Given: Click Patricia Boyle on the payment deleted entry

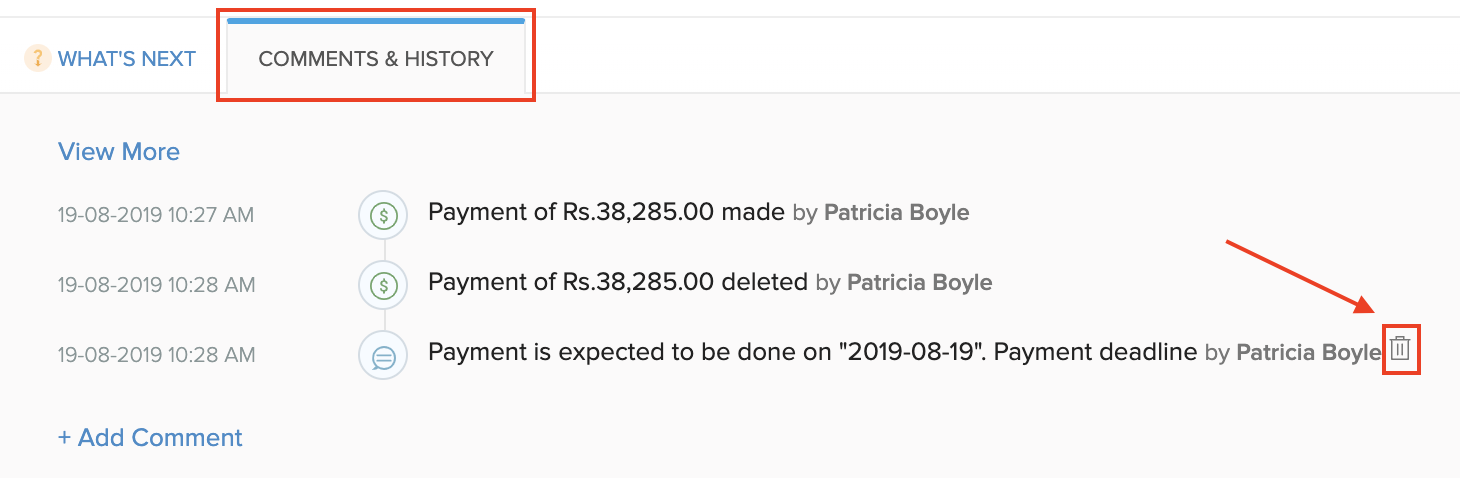Looking at the screenshot, I should click(x=919, y=283).
